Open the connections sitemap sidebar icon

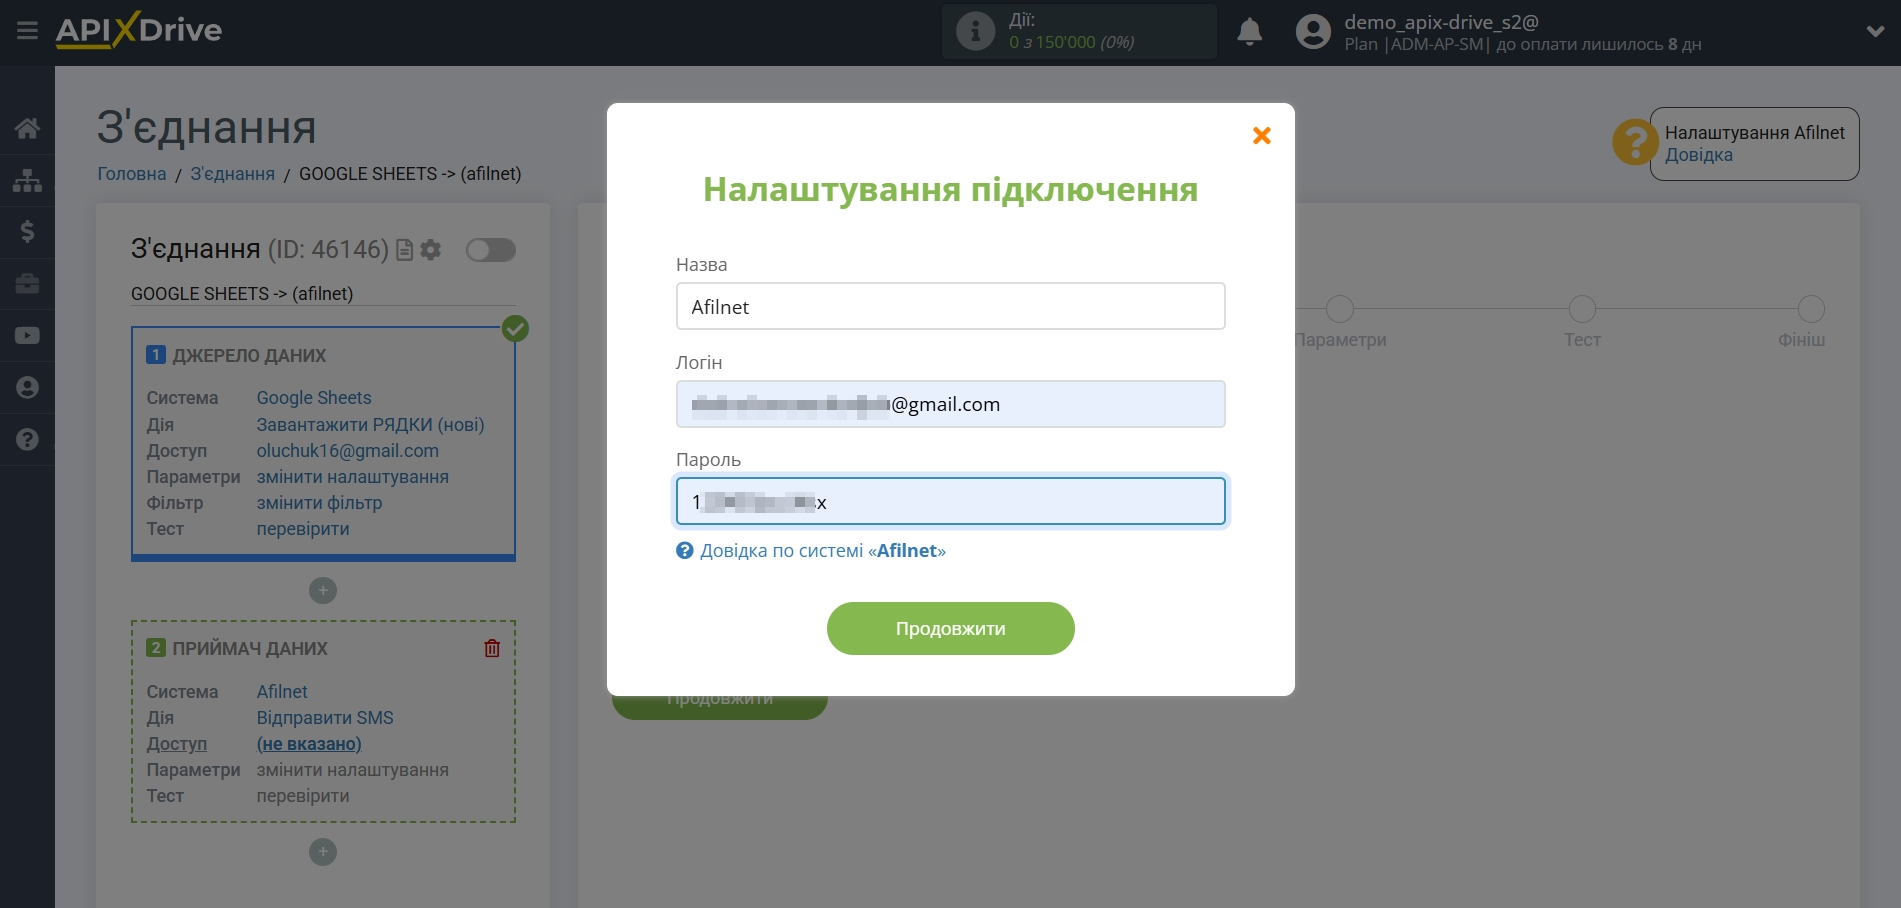(x=27, y=180)
